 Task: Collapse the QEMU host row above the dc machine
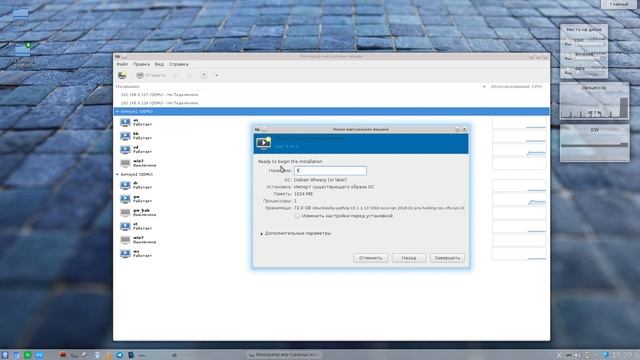click(x=117, y=174)
